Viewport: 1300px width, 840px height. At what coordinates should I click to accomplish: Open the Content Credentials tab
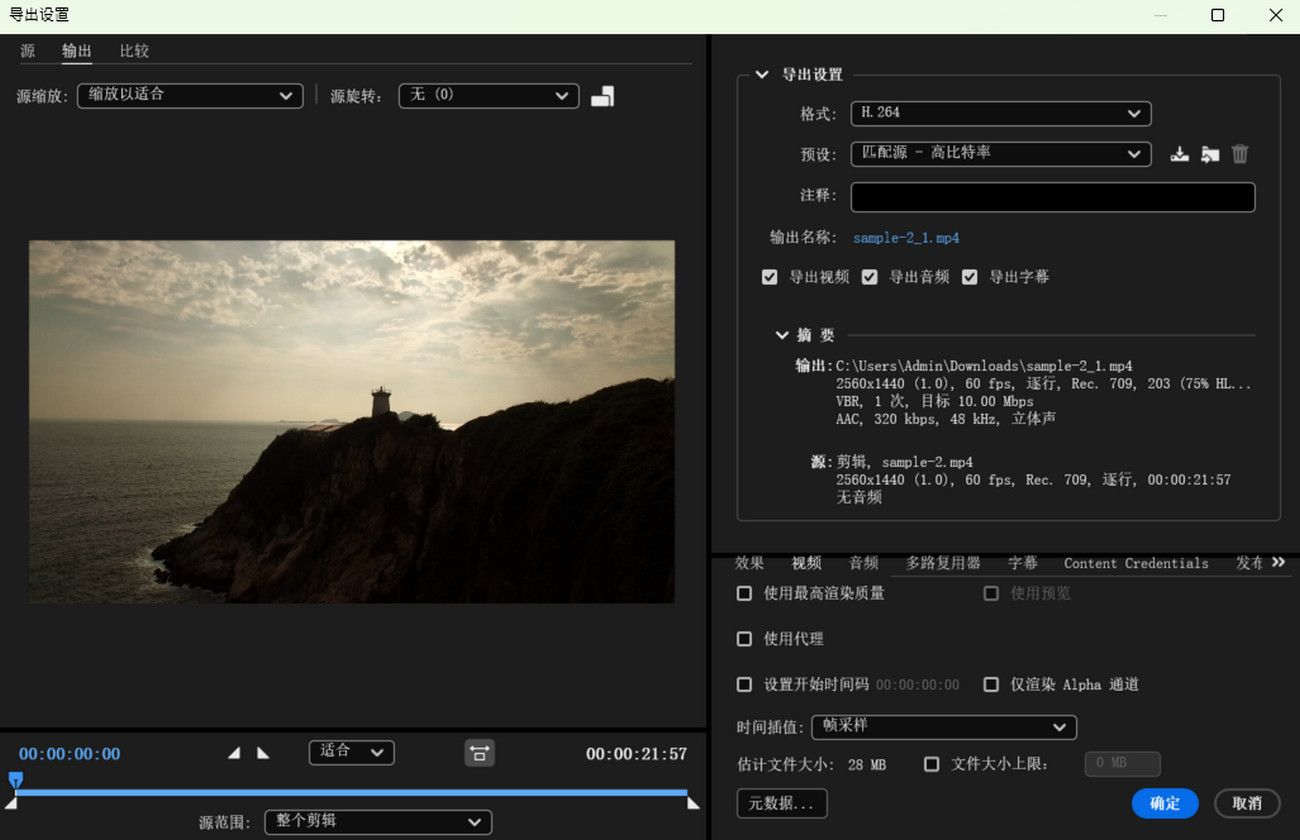coord(1136,563)
